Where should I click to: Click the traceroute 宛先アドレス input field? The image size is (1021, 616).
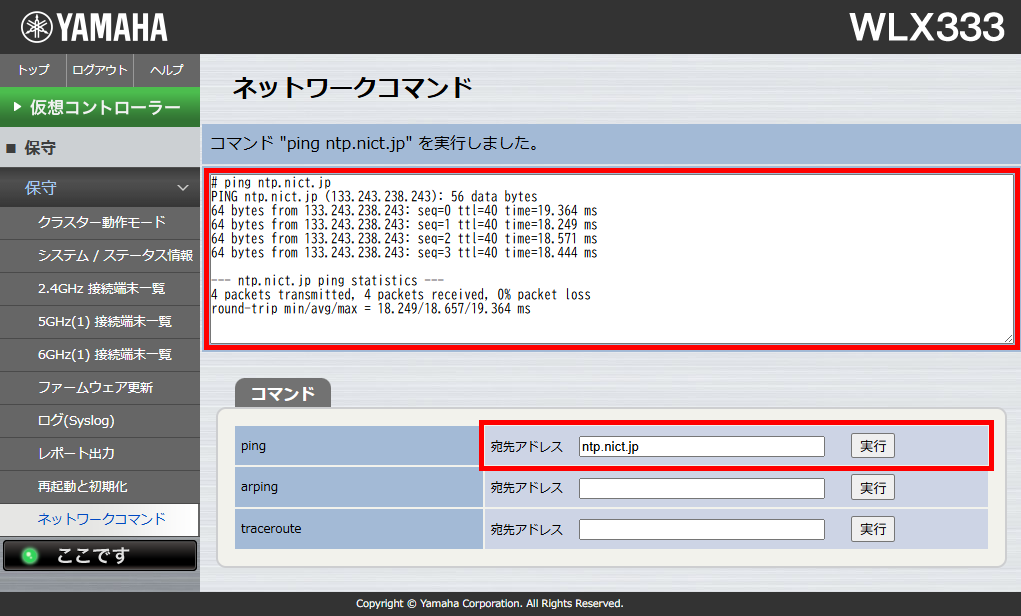click(701, 529)
